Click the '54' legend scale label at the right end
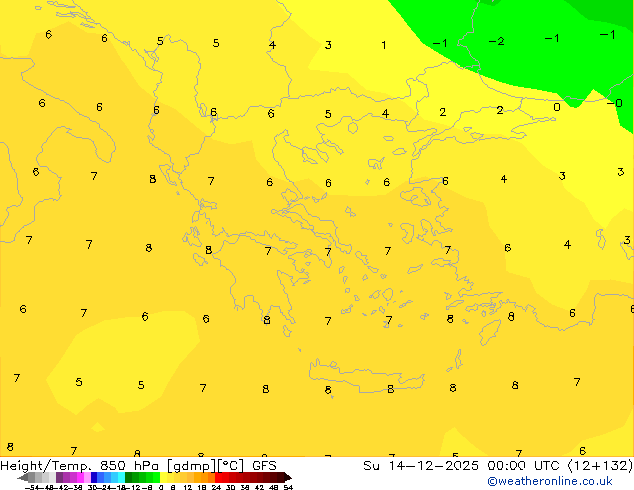634x490 pixels. click(x=288, y=487)
